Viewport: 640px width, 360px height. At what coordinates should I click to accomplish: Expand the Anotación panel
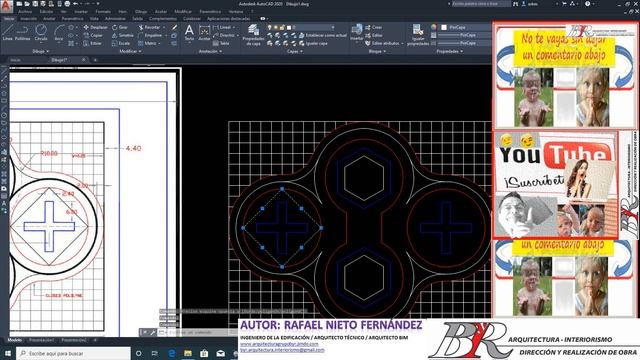pyautogui.click(x=210, y=51)
